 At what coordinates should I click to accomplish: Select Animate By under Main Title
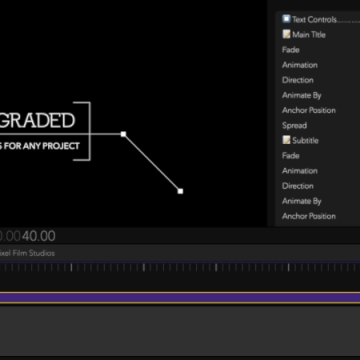pos(302,95)
